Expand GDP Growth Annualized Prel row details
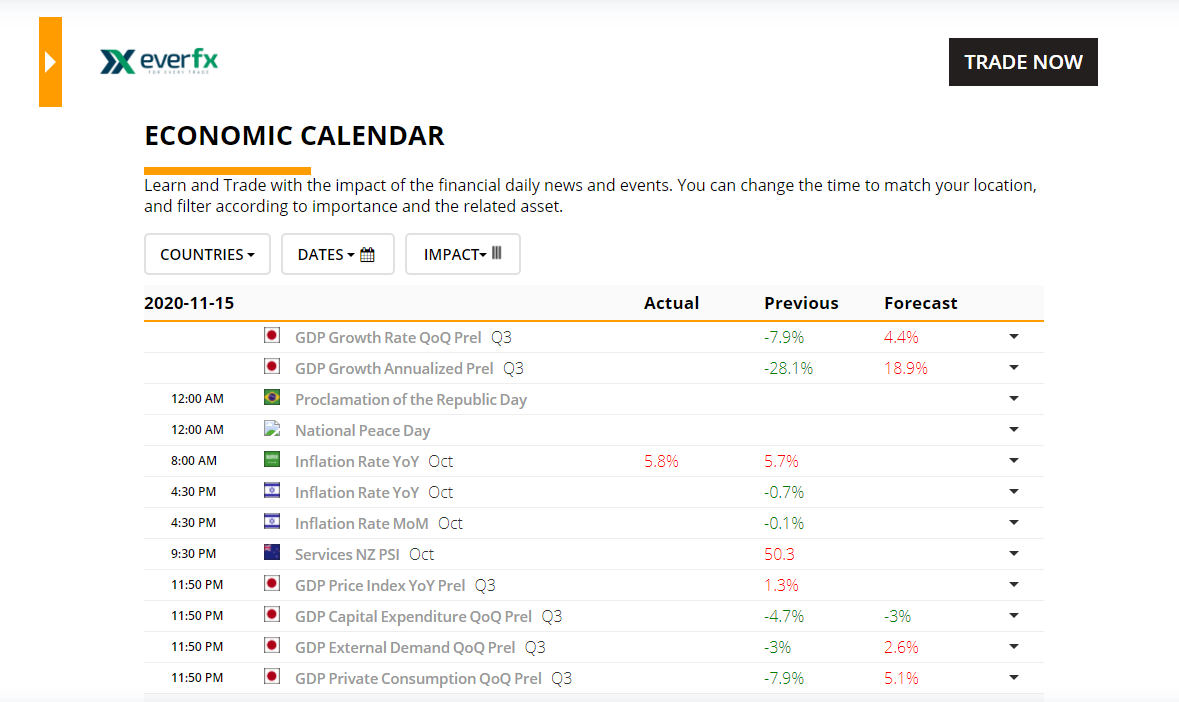 [1013, 368]
